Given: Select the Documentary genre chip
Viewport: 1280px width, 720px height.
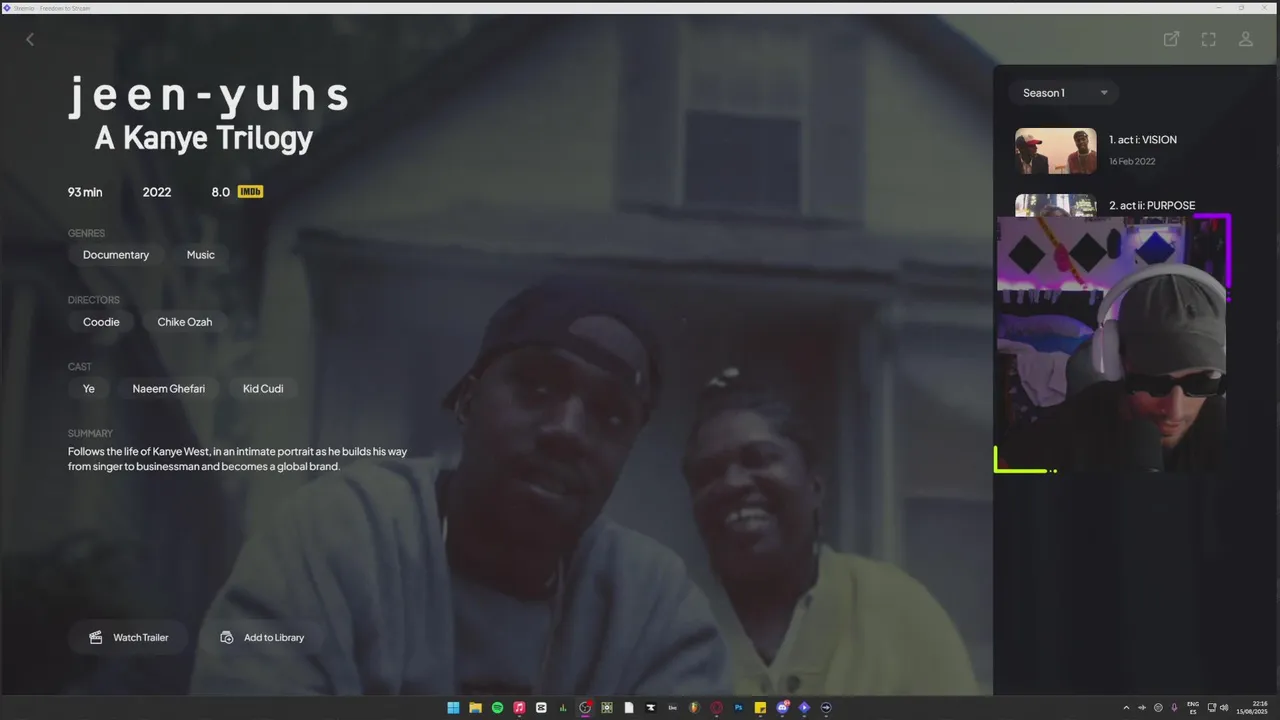Looking at the screenshot, I should click(116, 255).
